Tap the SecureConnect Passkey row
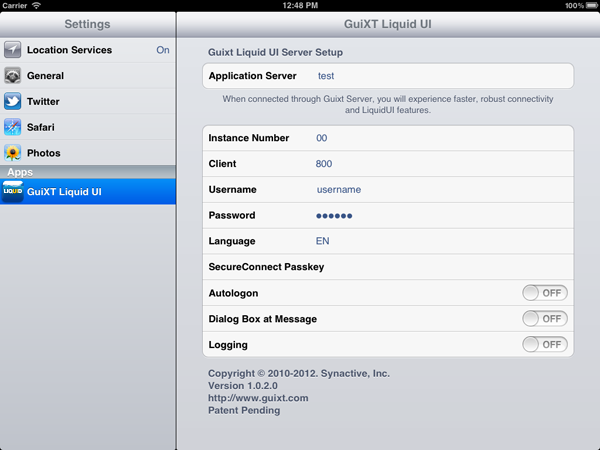Viewport: 600px width, 450px height. tap(388, 267)
